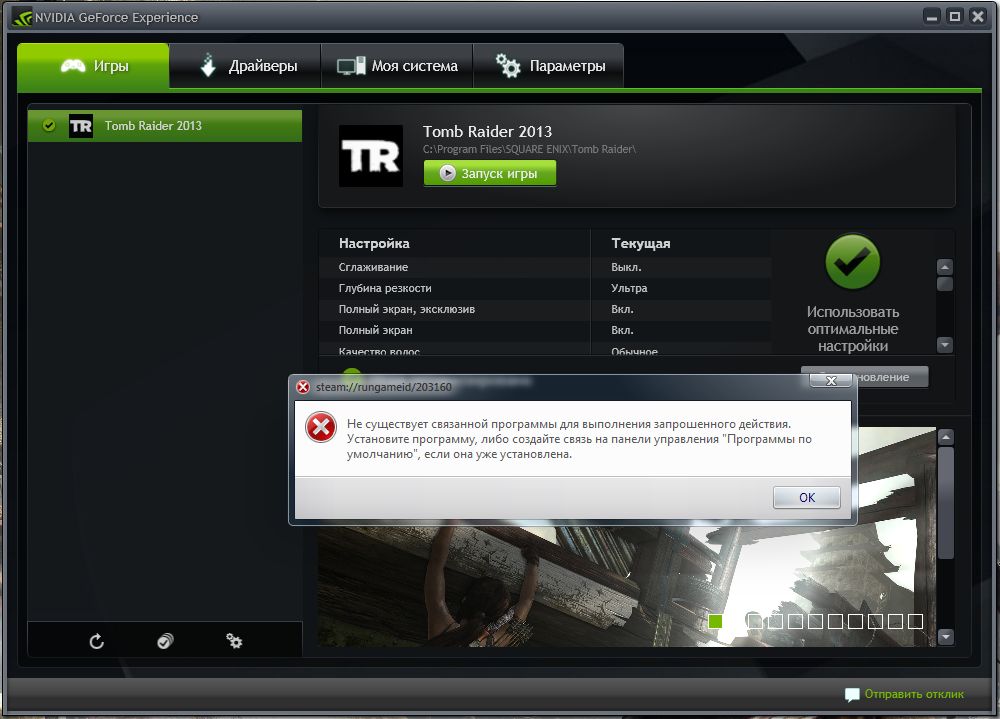
Task: Click the game install path text
Action: point(529,149)
